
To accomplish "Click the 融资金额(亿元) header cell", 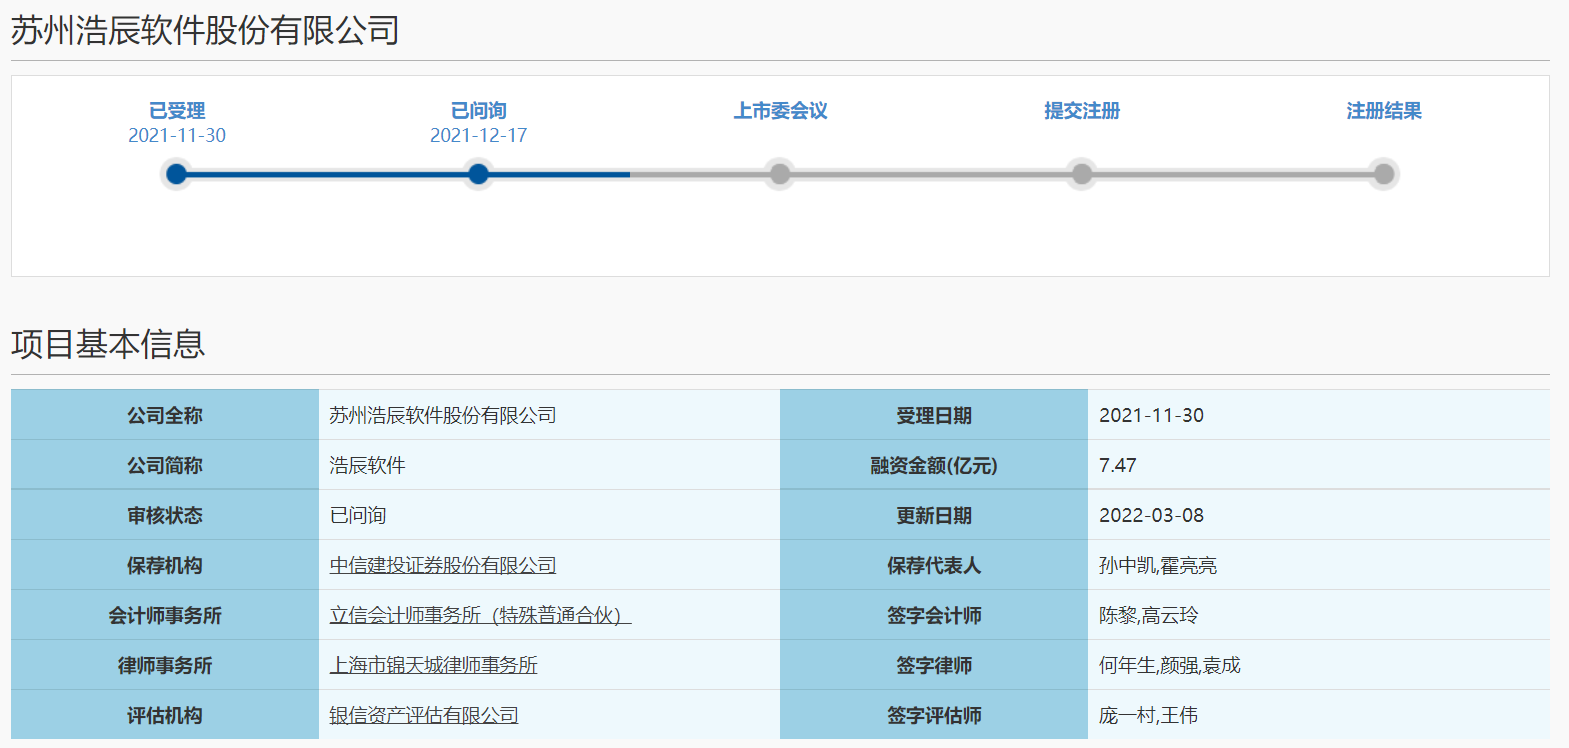I will 934,465.
